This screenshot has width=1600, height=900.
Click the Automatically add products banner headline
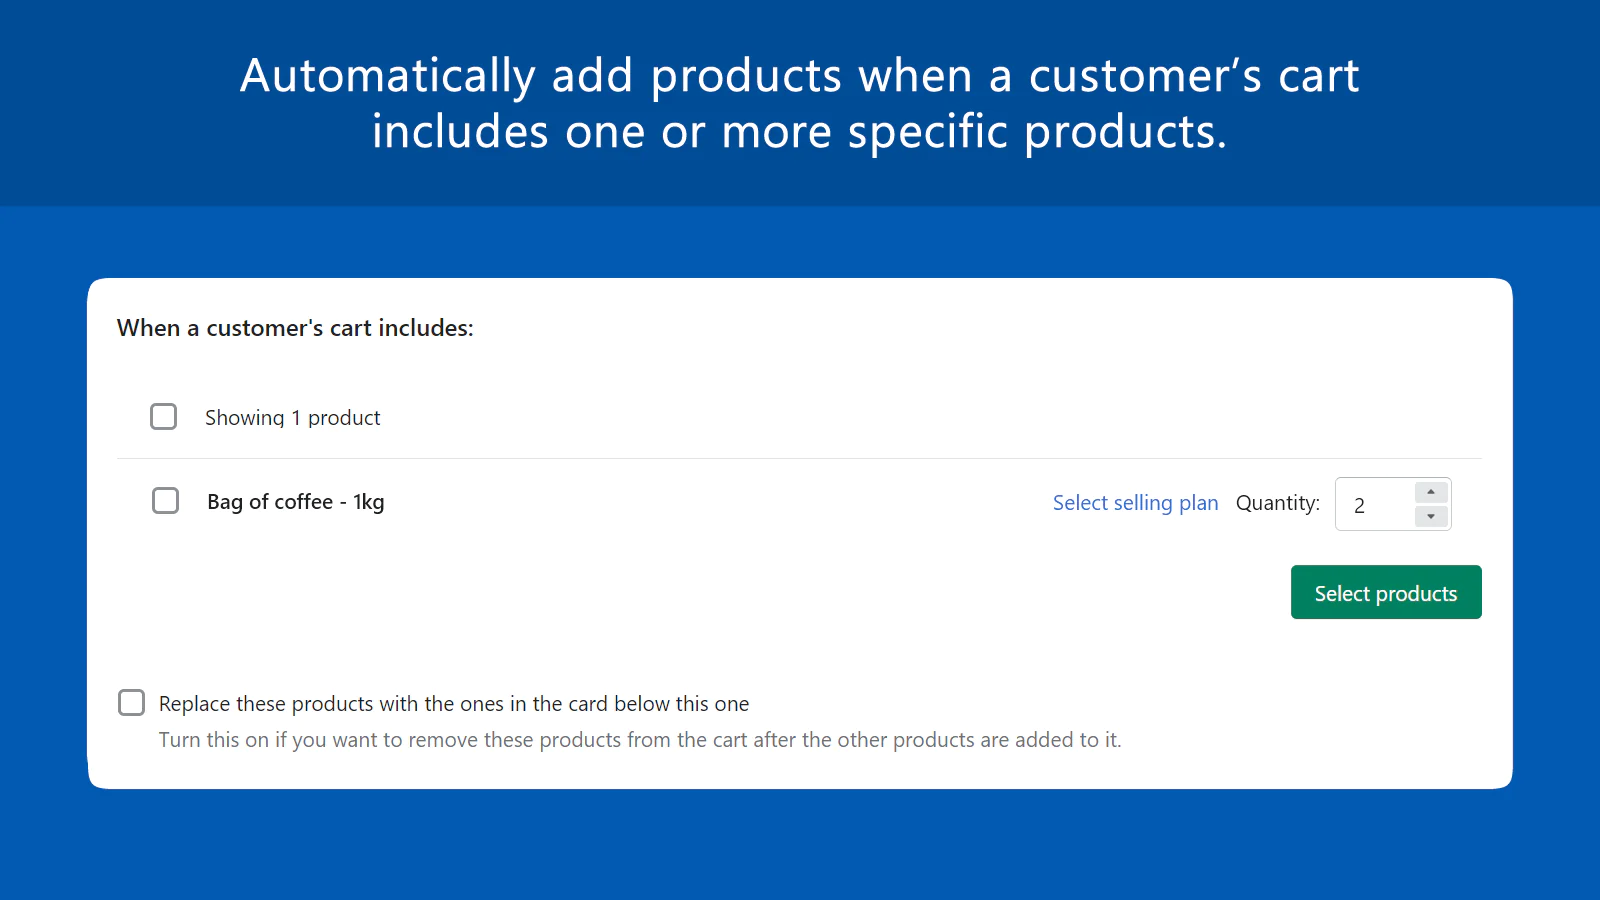(799, 76)
